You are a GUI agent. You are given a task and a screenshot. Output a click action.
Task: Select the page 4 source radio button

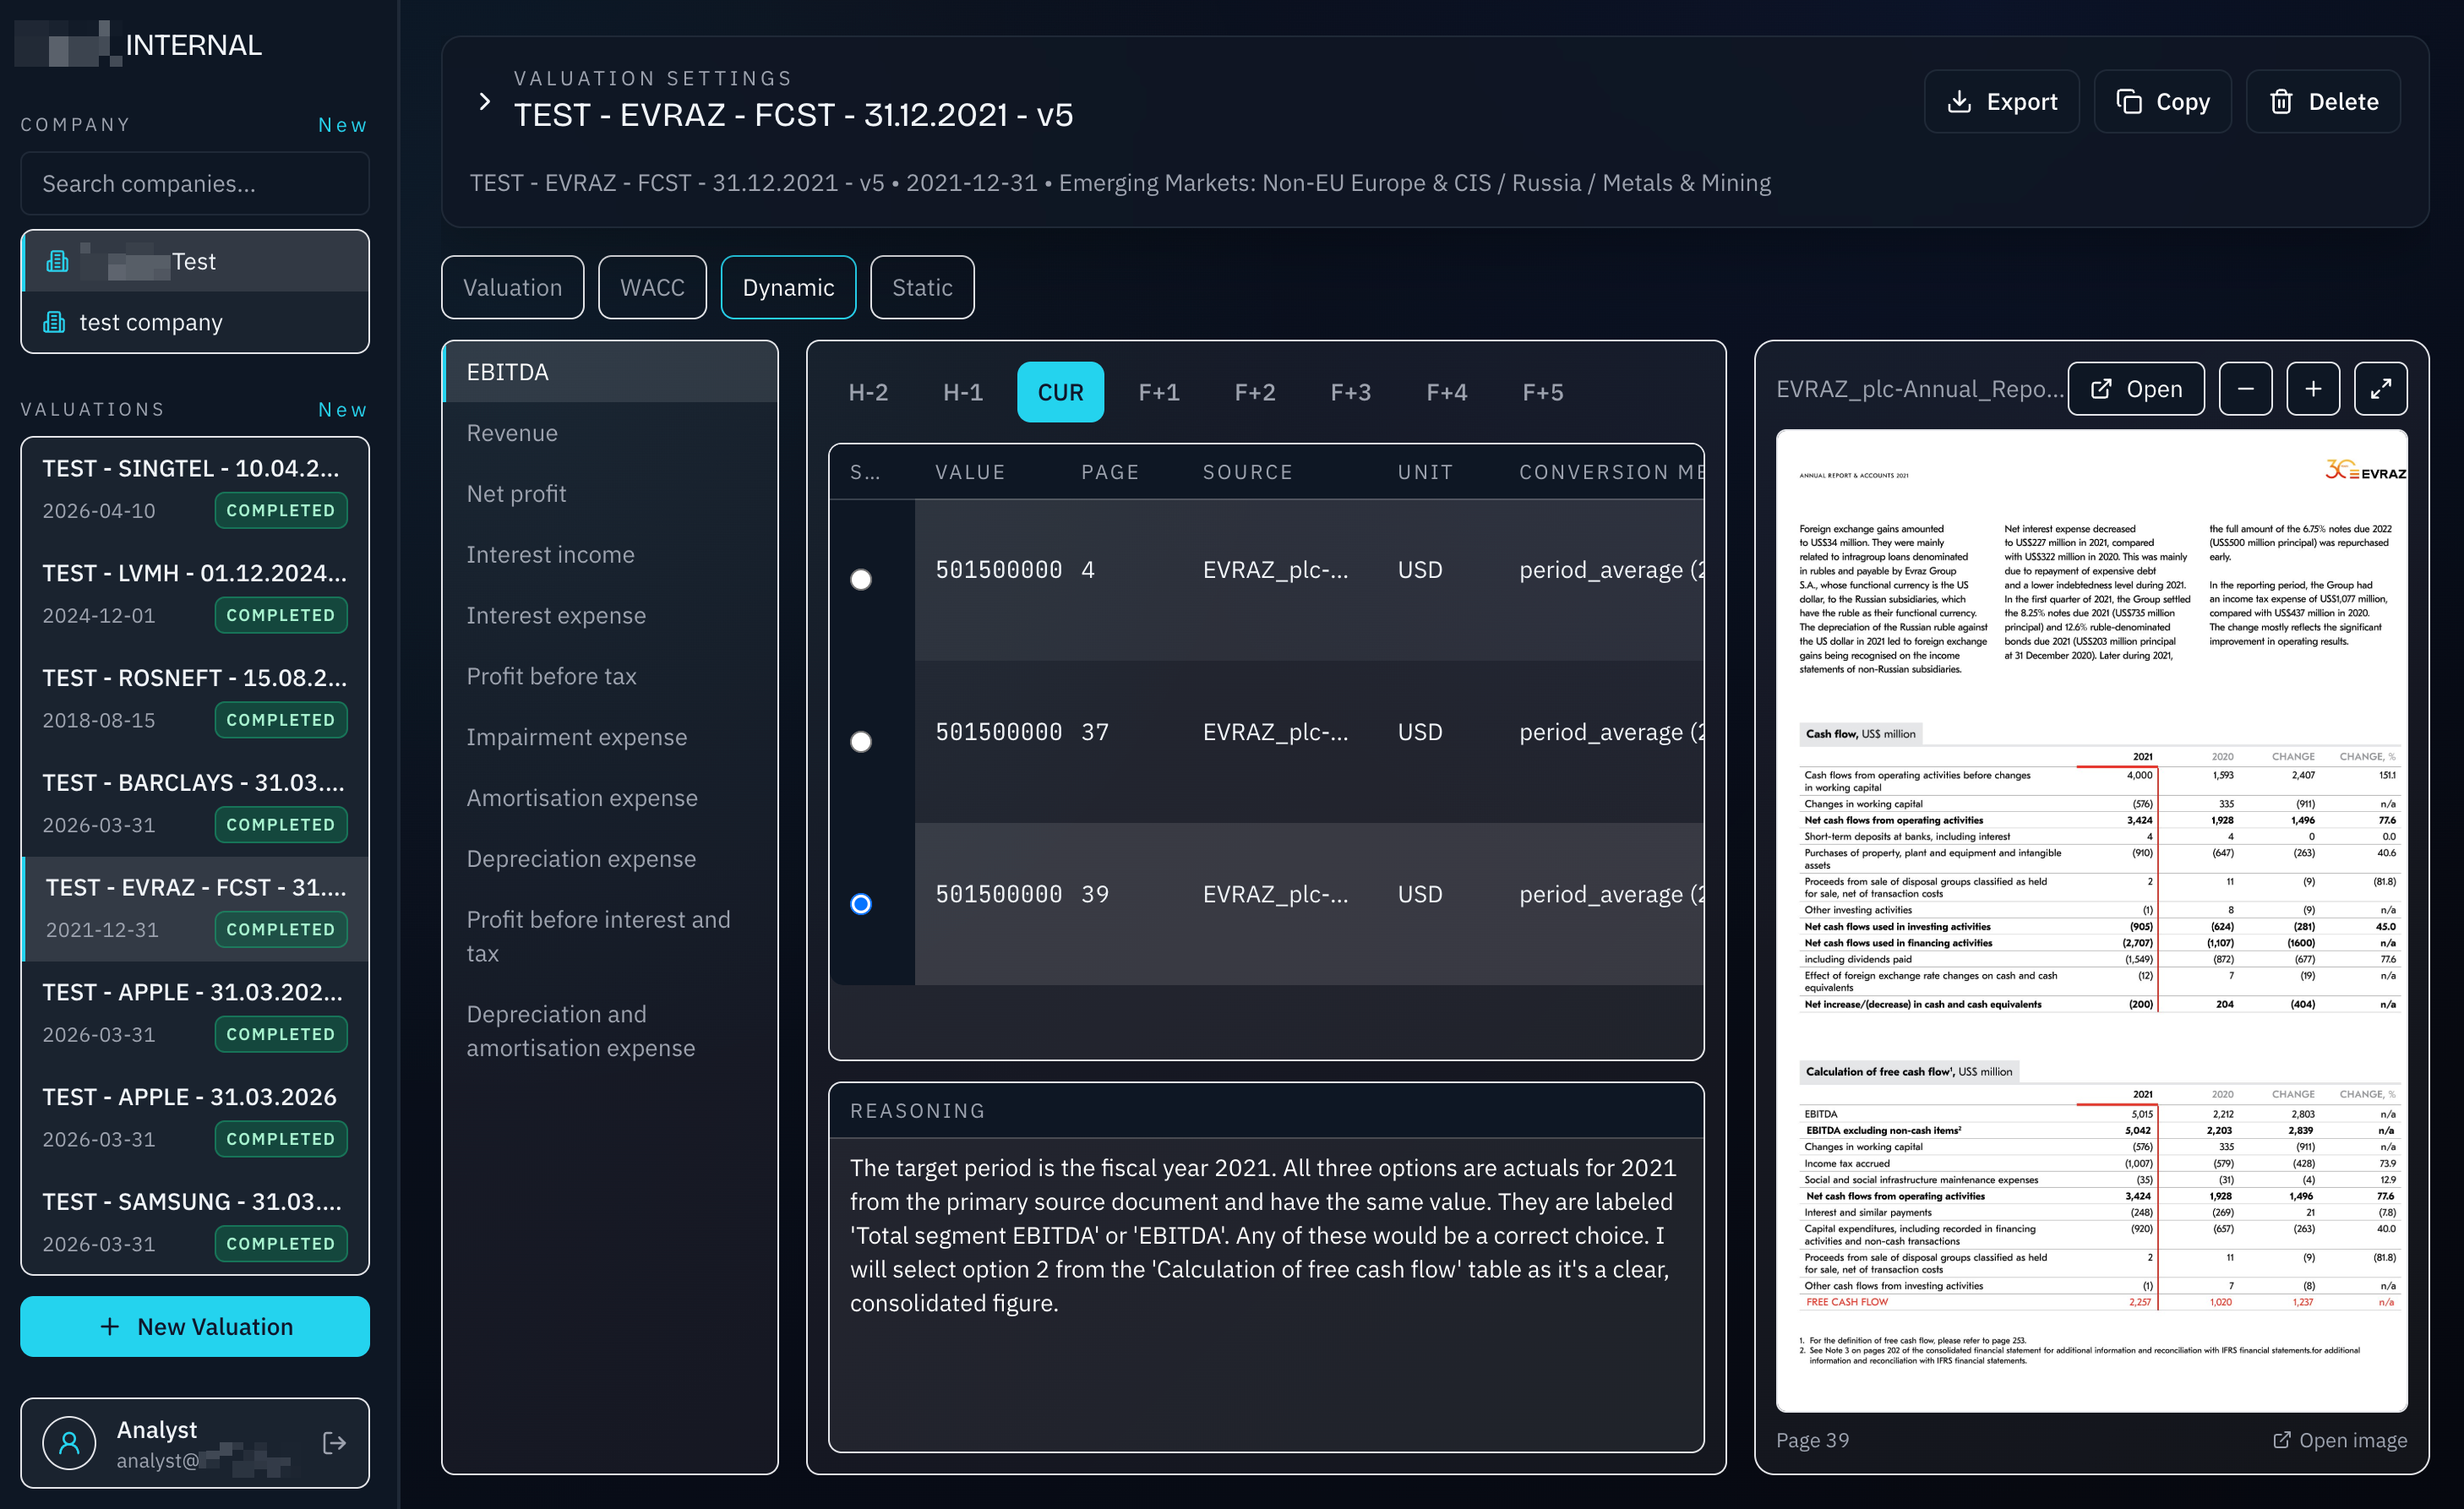point(860,580)
